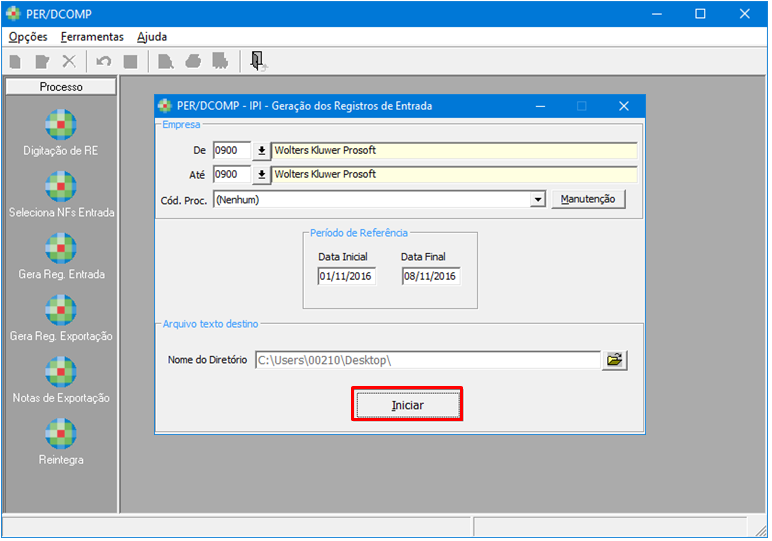Click the Manutenção button
Viewport: 772px width, 541px height.
pyautogui.click(x=588, y=200)
